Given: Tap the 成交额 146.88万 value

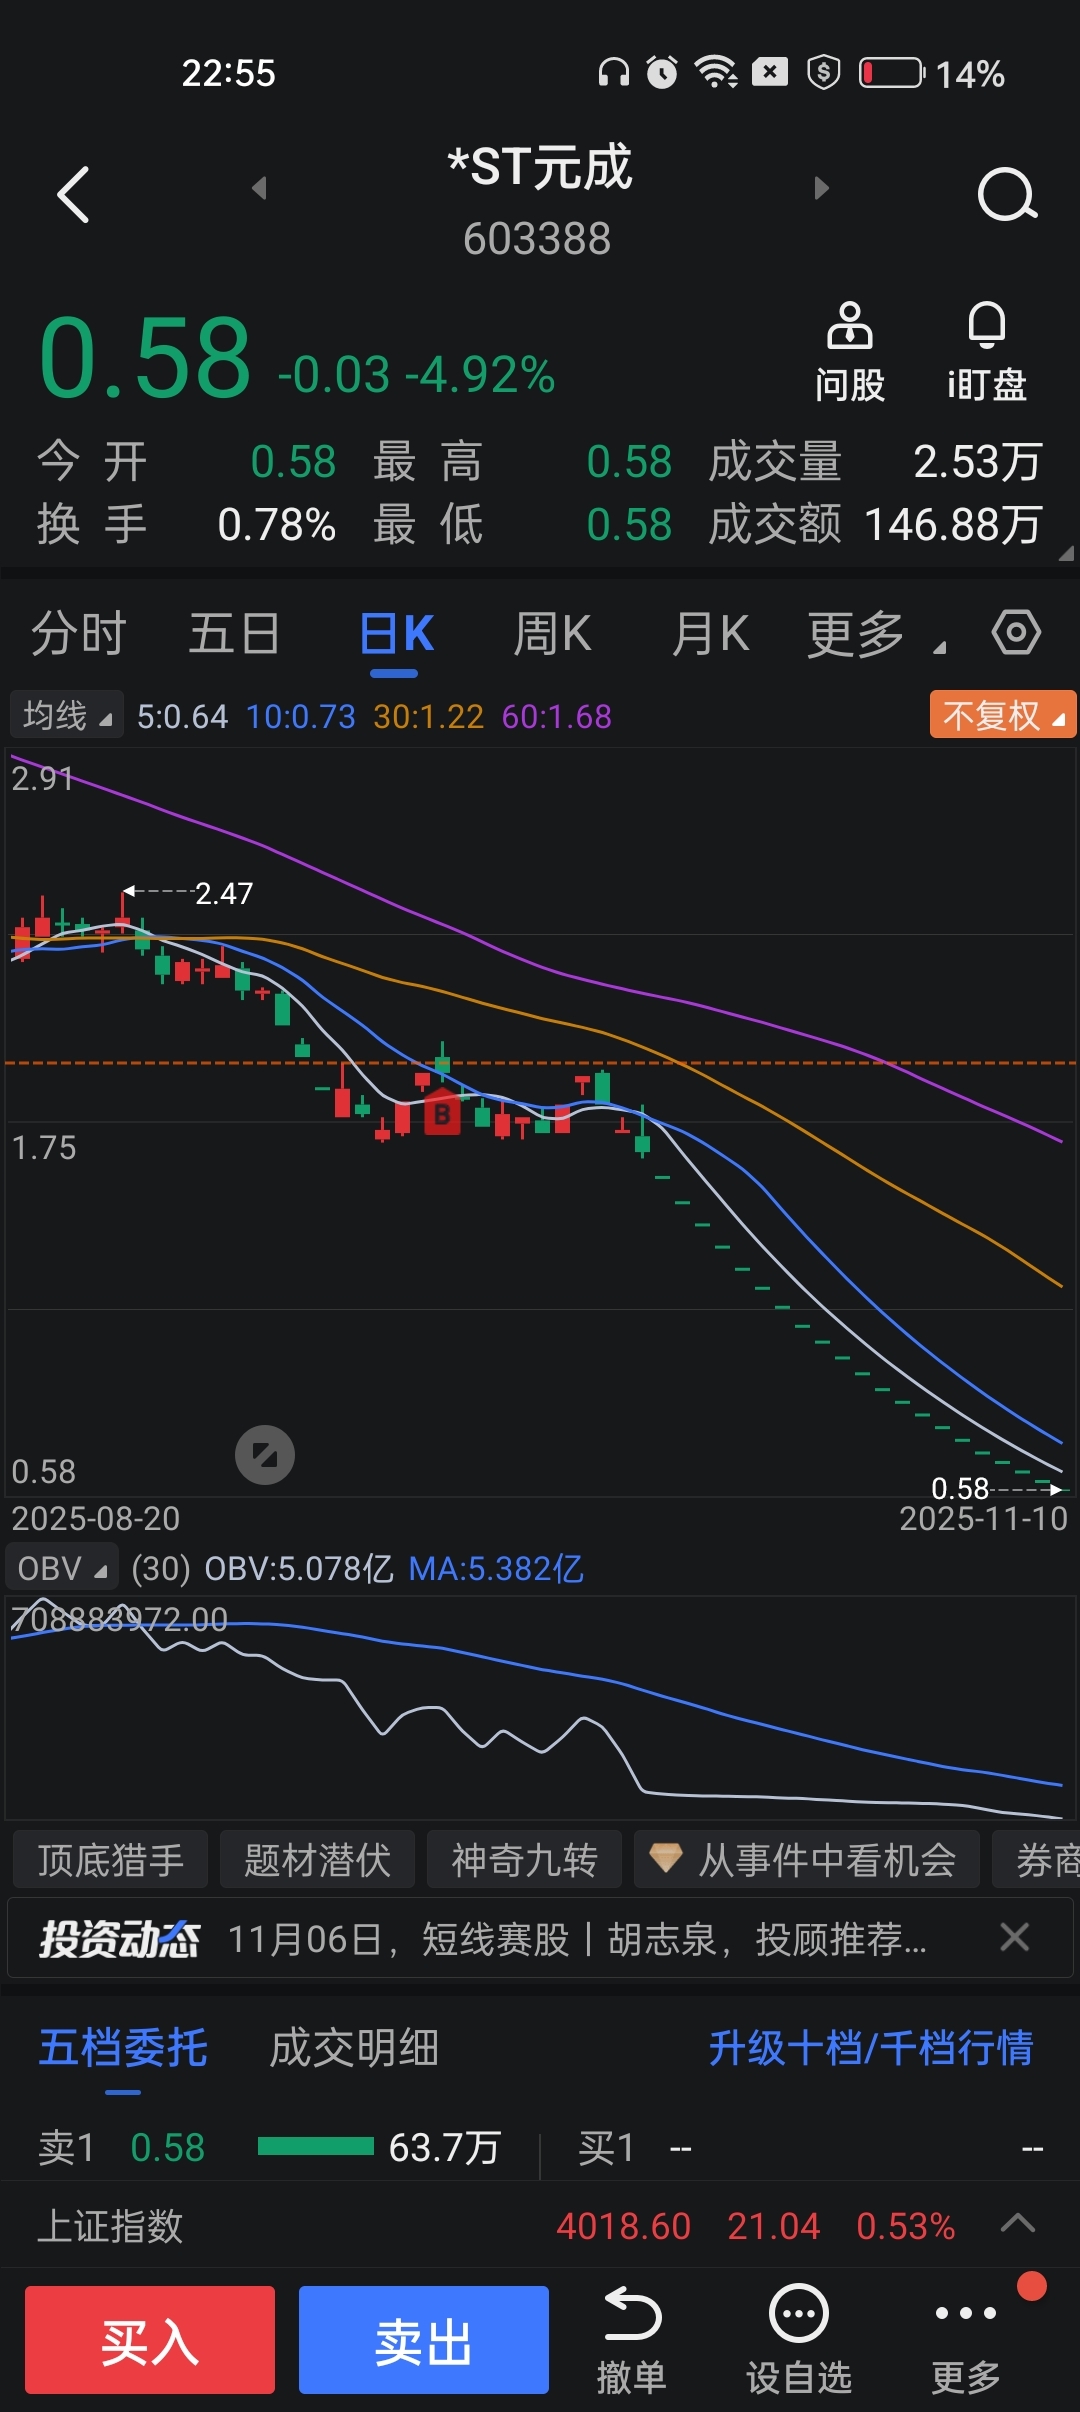Looking at the screenshot, I should [x=953, y=525].
